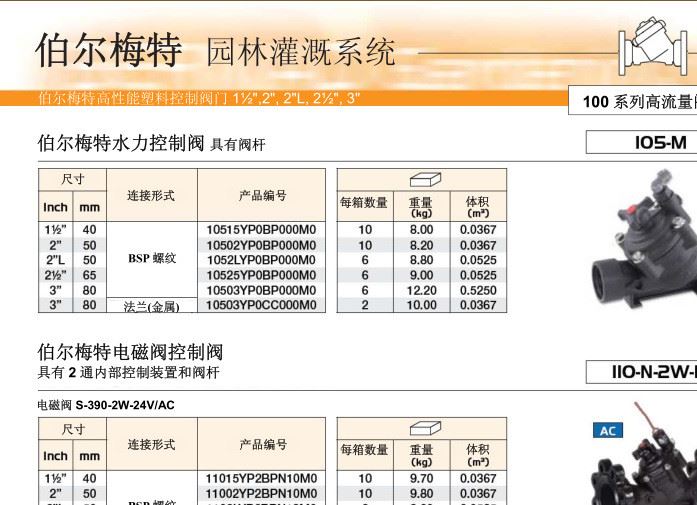Image resolution: width=697 pixels, height=505 pixels.
Task: Click the volume 0.0525 in the 8.80 row
Action: (x=478, y=260)
